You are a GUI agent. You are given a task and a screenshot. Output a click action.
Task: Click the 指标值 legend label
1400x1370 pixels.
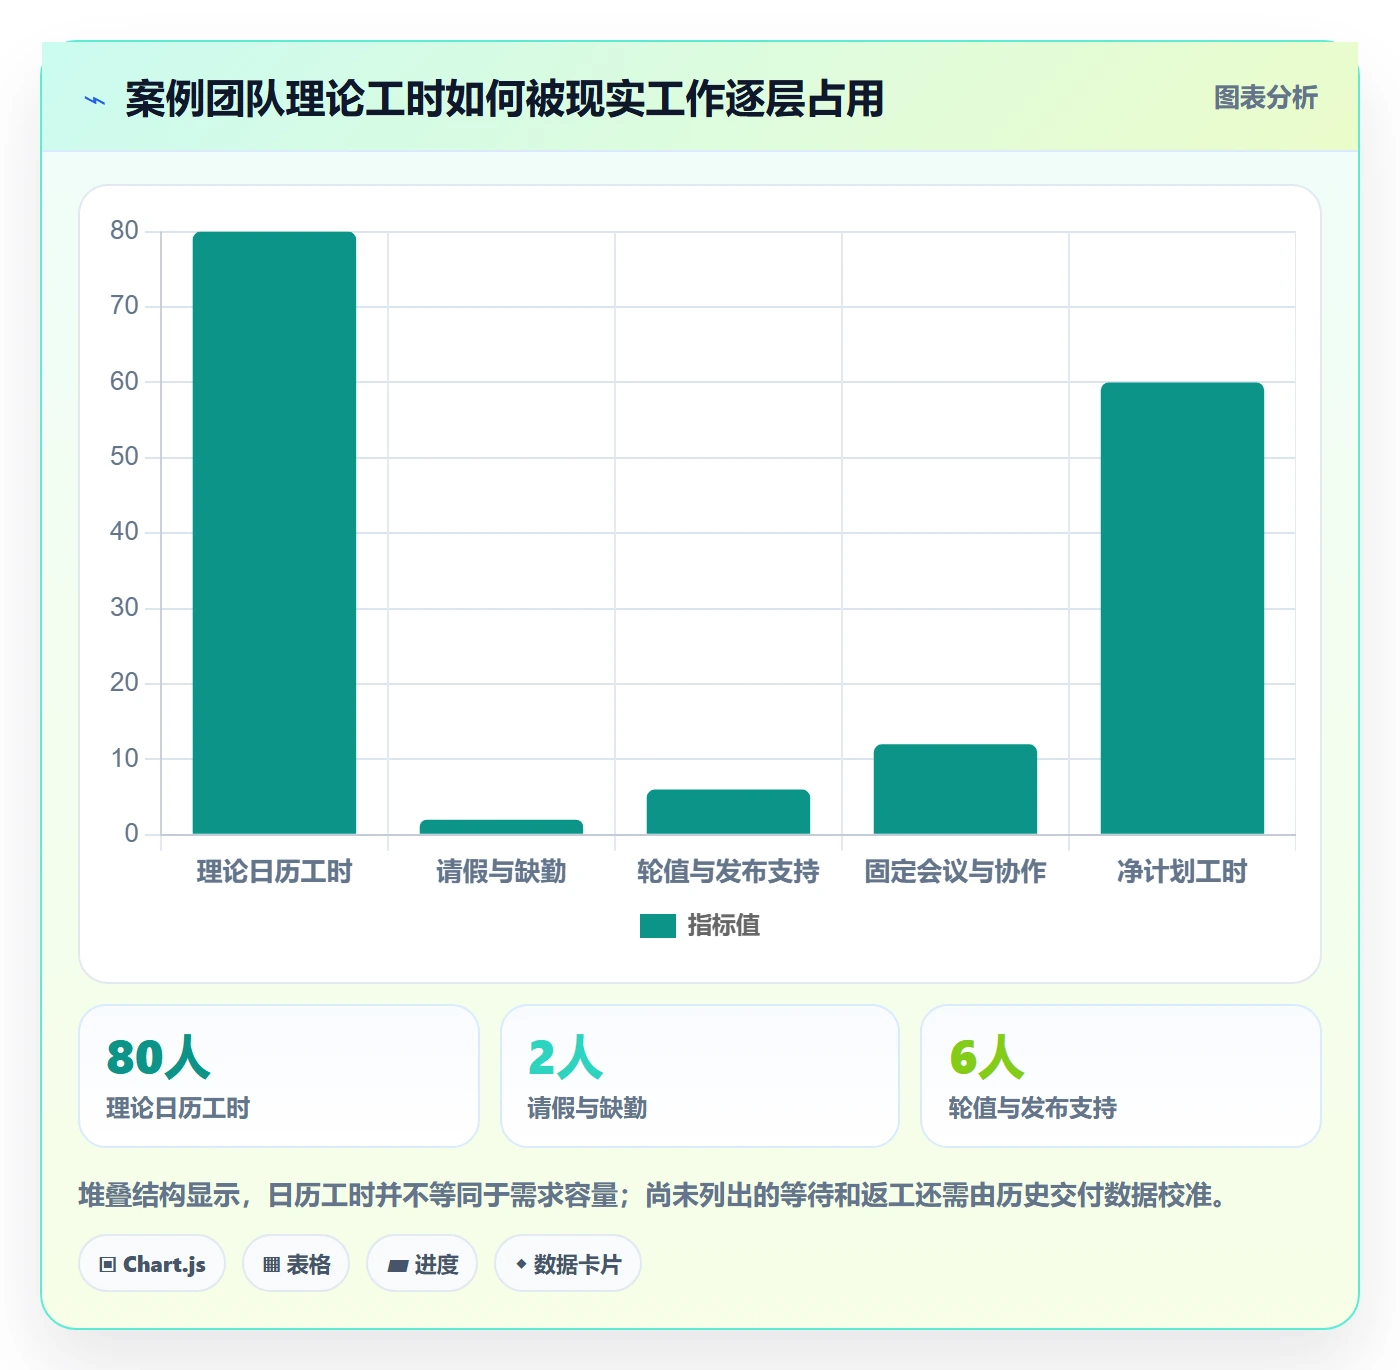pos(724,926)
